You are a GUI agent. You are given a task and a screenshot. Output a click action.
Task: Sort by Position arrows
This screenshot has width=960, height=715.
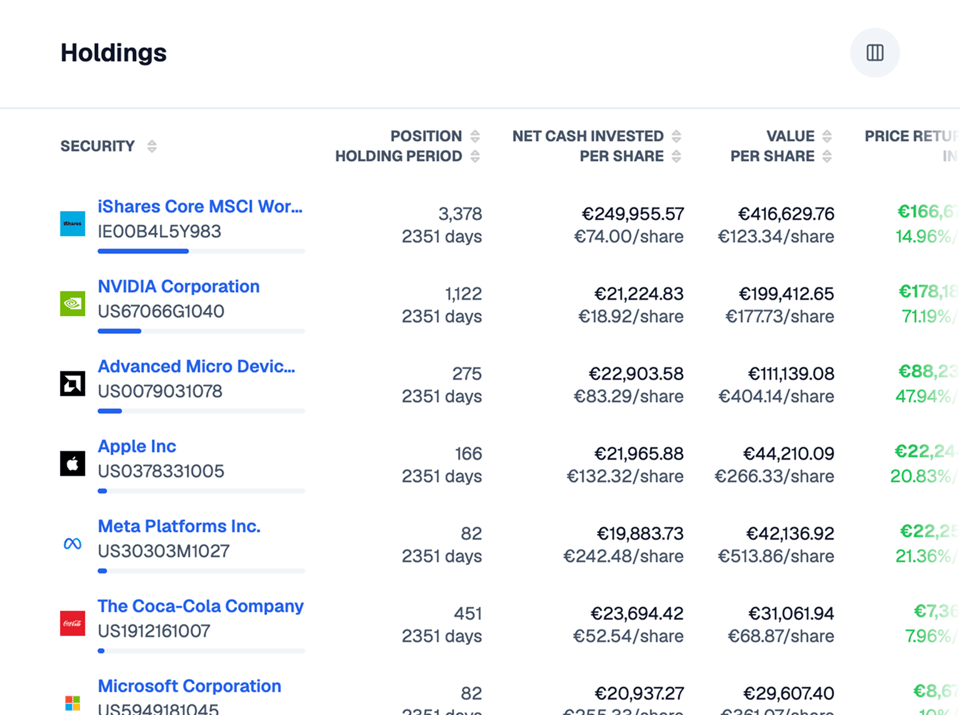pyautogui.click(x=475, y=136)
